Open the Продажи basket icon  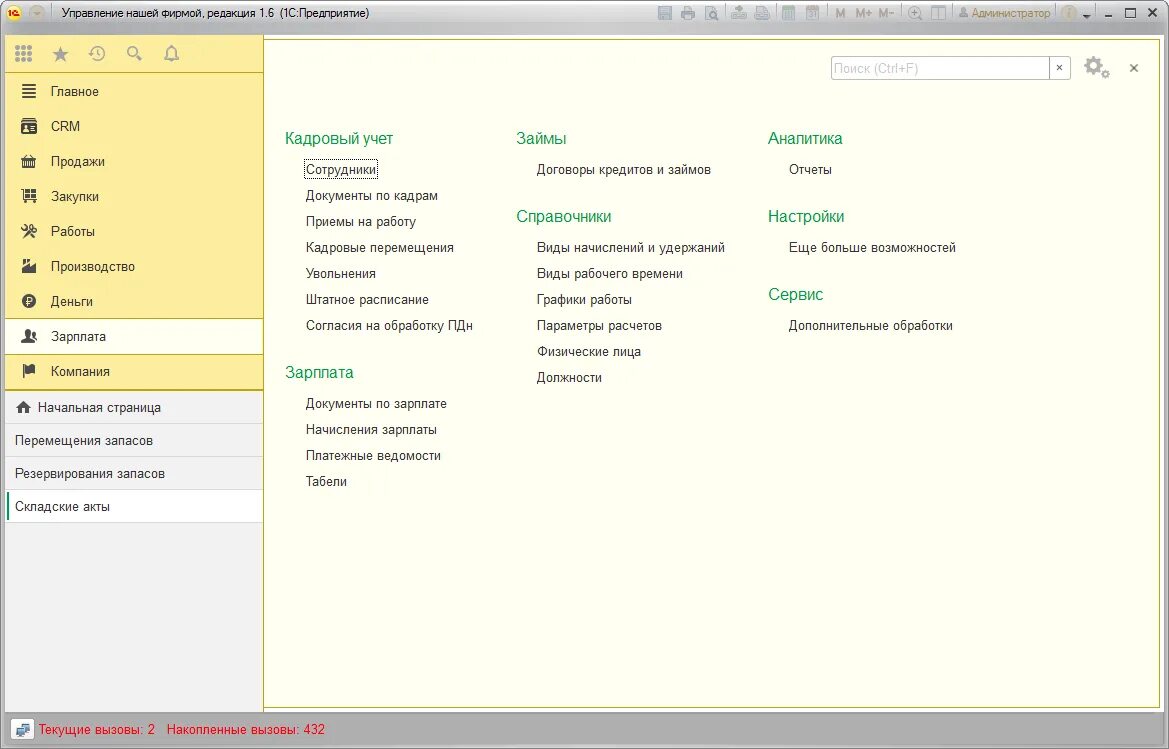[28, 161]
